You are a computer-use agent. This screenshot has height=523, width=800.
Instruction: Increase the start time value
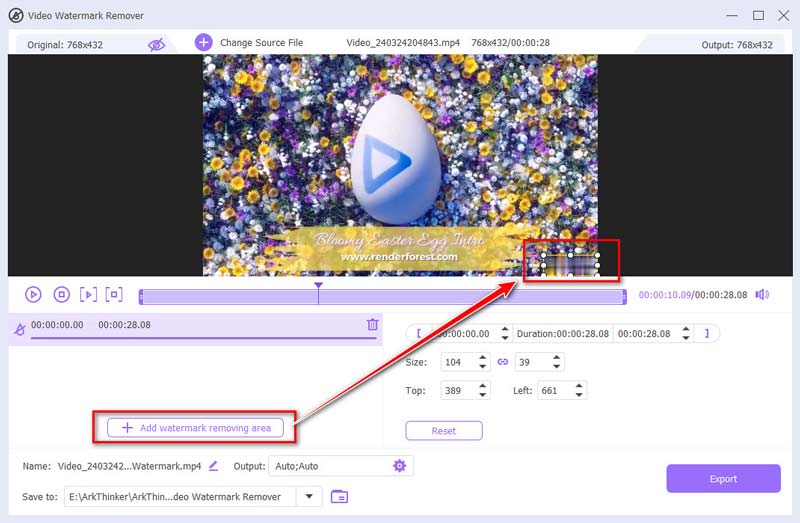point(505,329)
